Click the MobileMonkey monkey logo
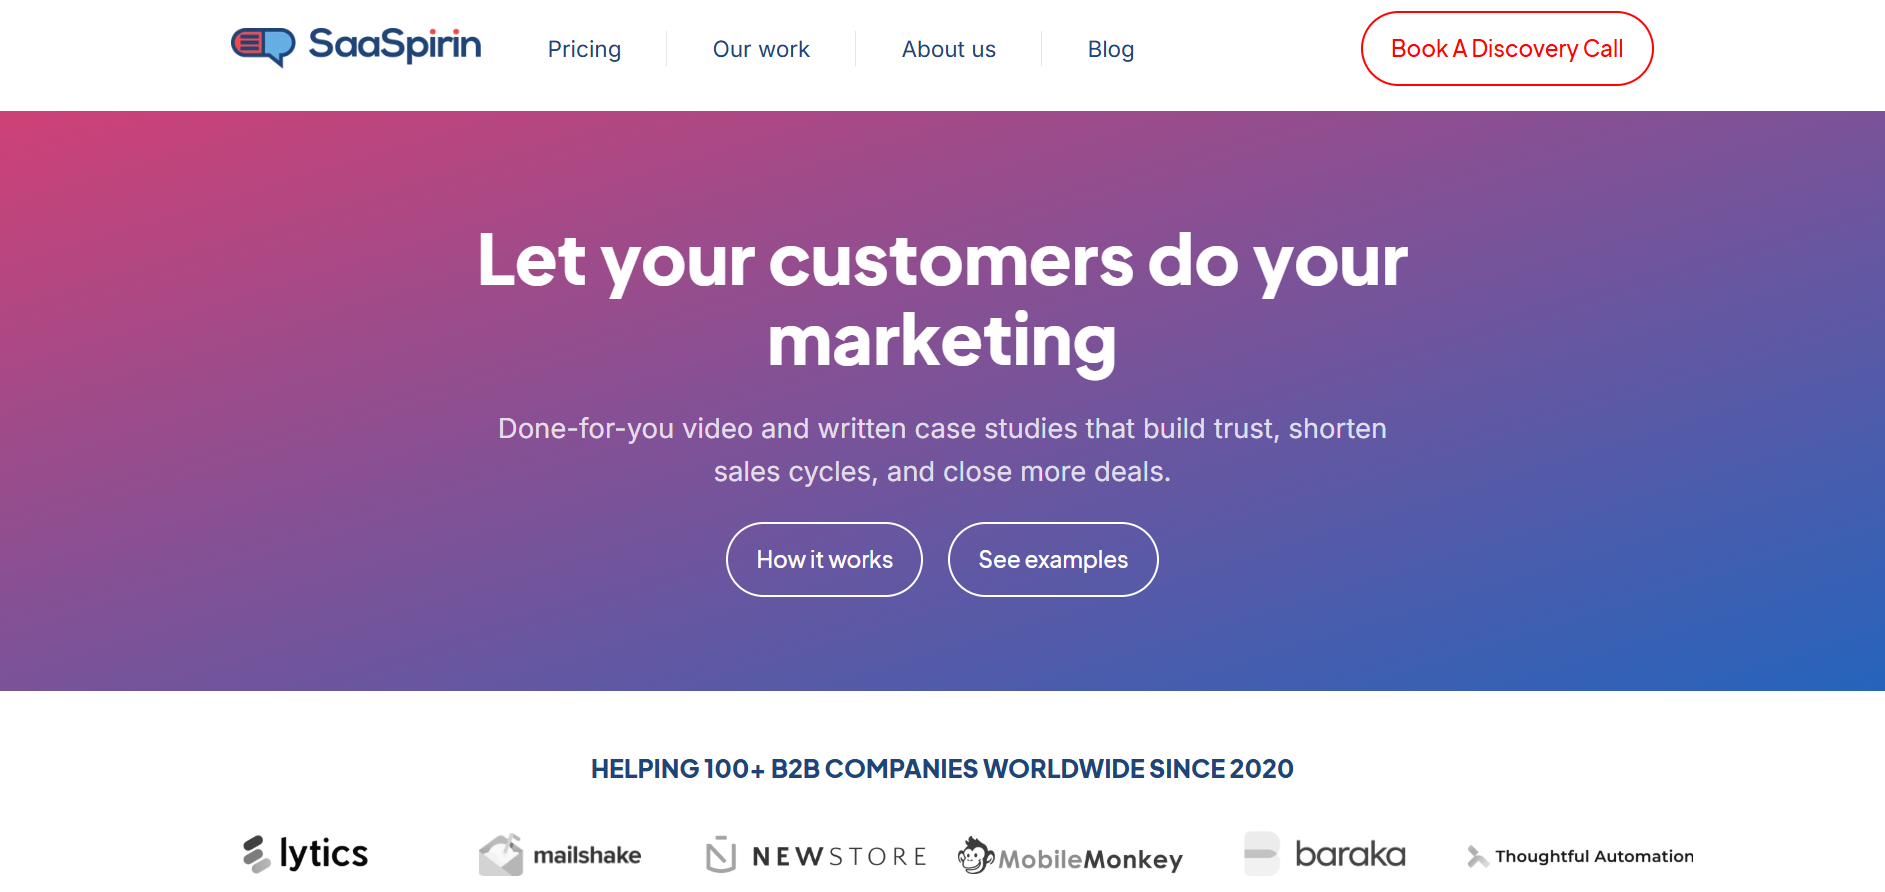This screenshot has width=1885, height=892. (x=1070, y=856)
